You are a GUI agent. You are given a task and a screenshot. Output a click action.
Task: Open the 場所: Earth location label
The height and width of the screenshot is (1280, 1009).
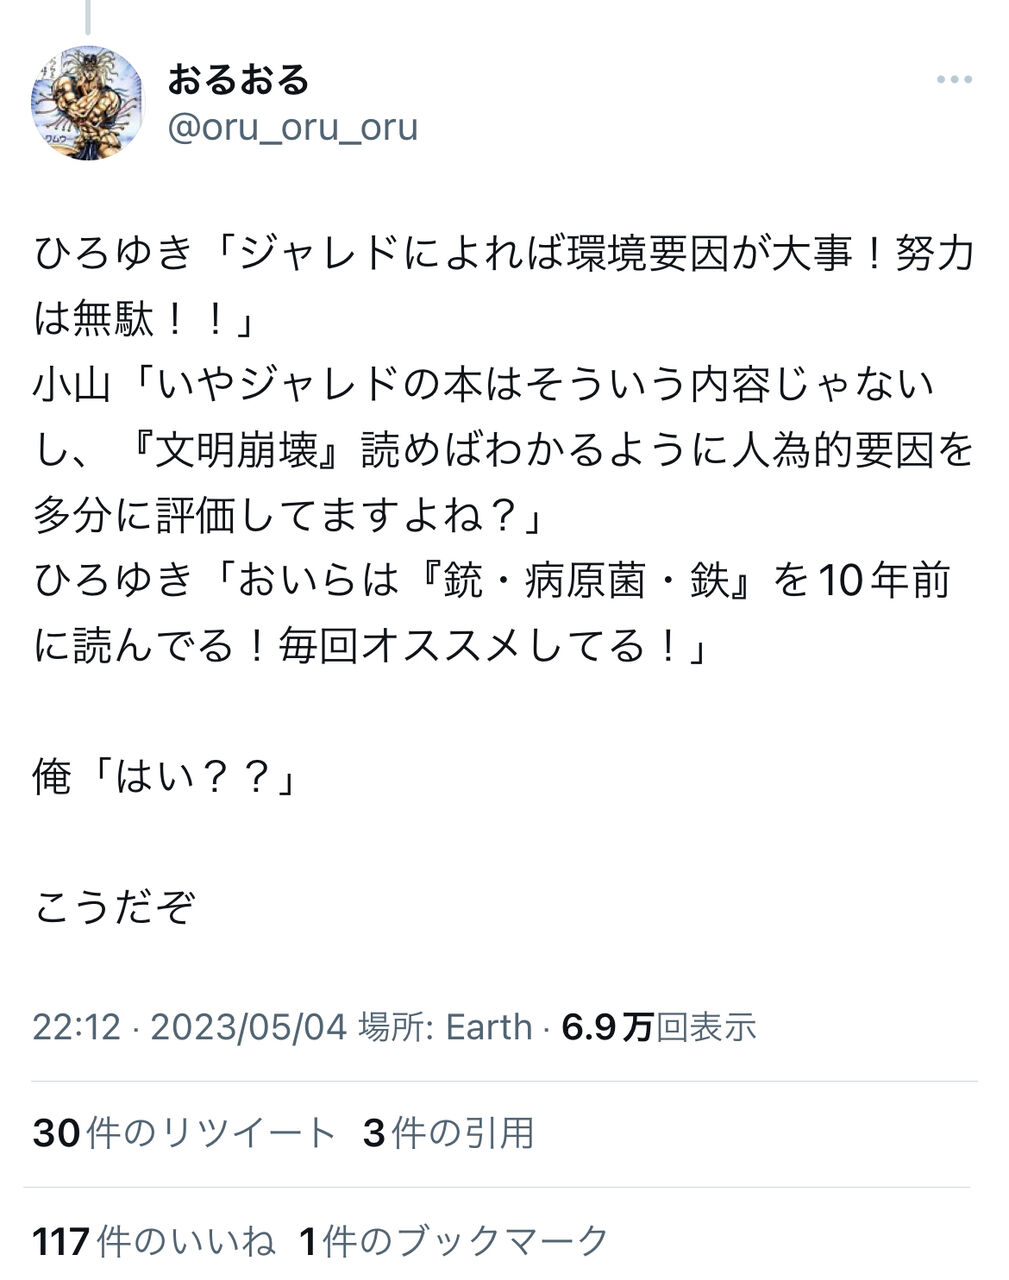[445, 1027]
